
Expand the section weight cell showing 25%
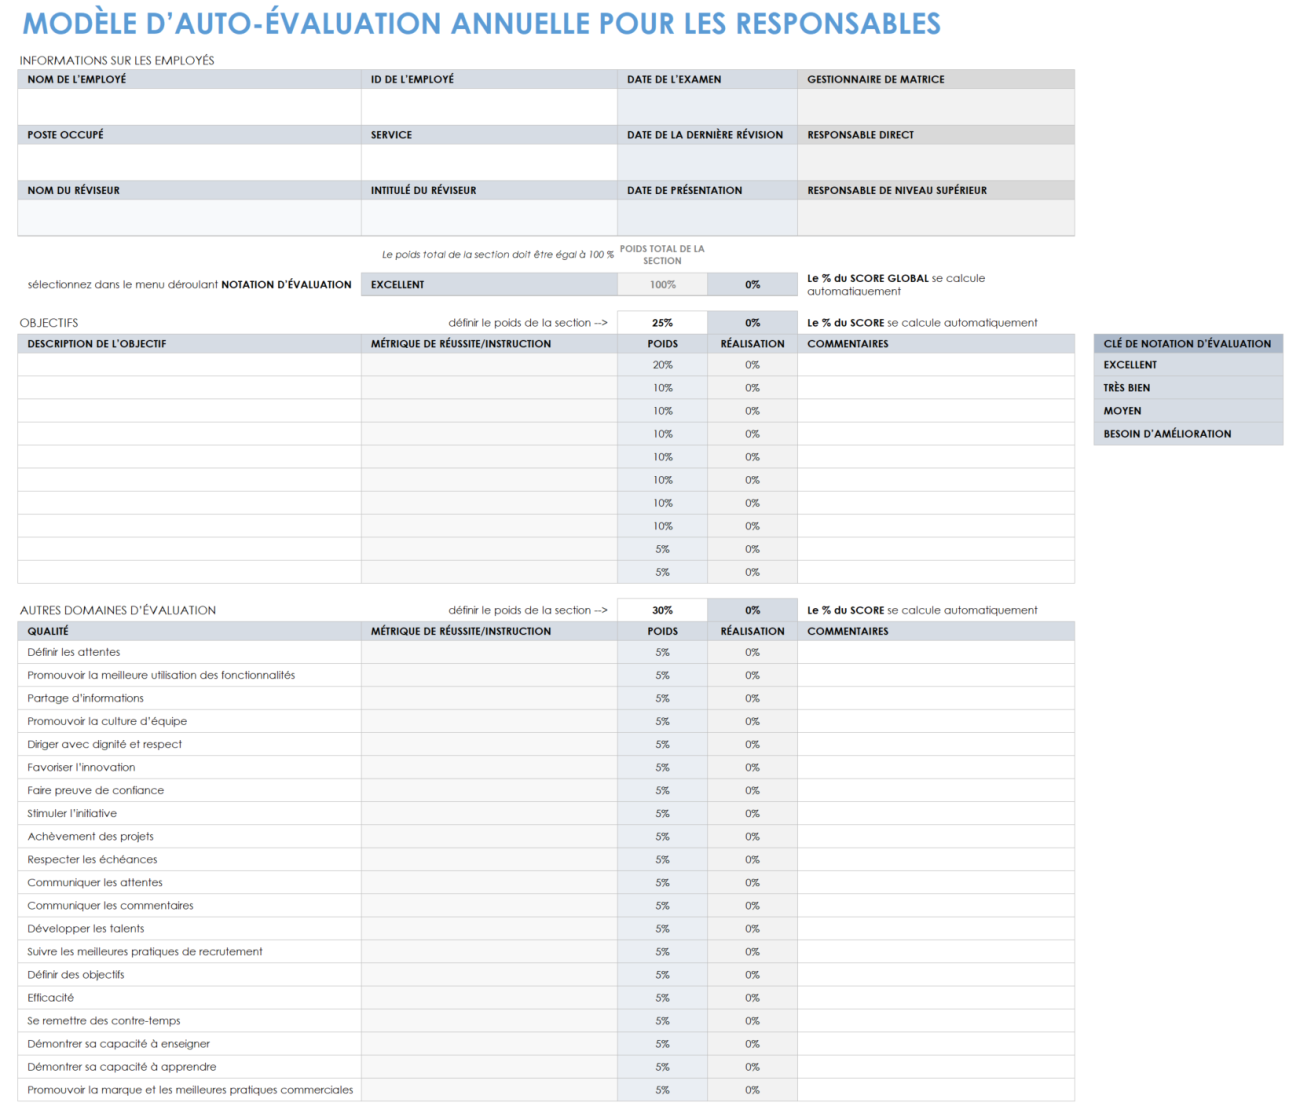coord(662,322)
